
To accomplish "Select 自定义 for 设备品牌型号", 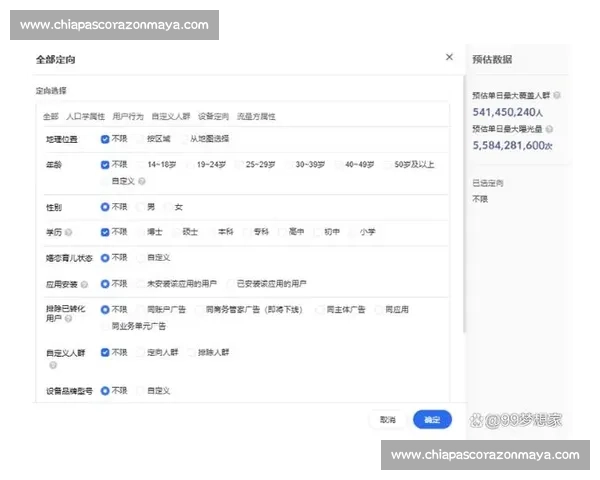I will click(x=141, y=391).
